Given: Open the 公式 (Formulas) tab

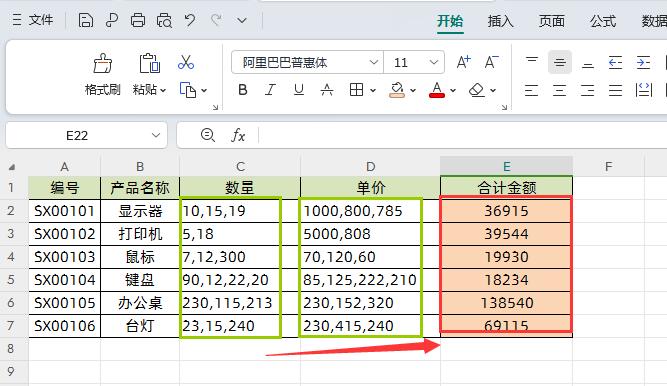Looking at the screenshot, I should click(x=603, y=20).
